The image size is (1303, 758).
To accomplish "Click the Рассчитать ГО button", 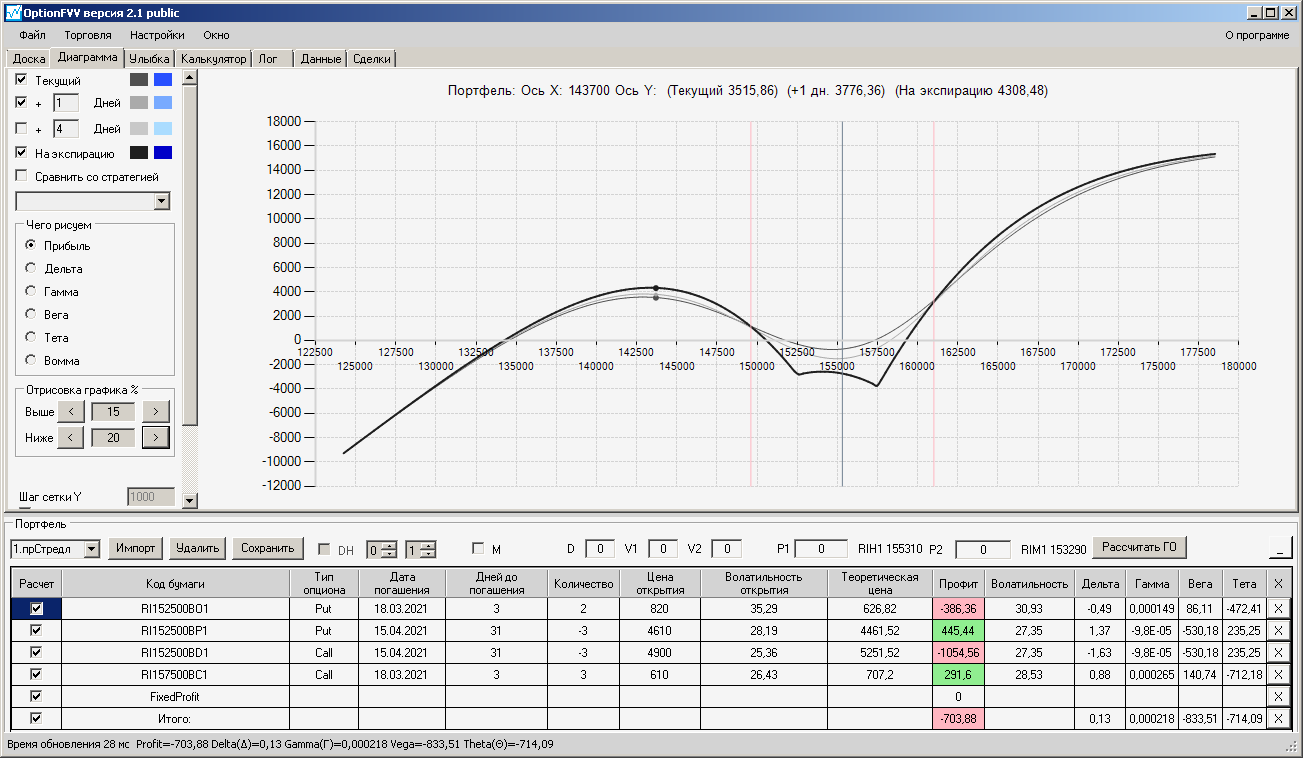I will (x=1139, y=547).
